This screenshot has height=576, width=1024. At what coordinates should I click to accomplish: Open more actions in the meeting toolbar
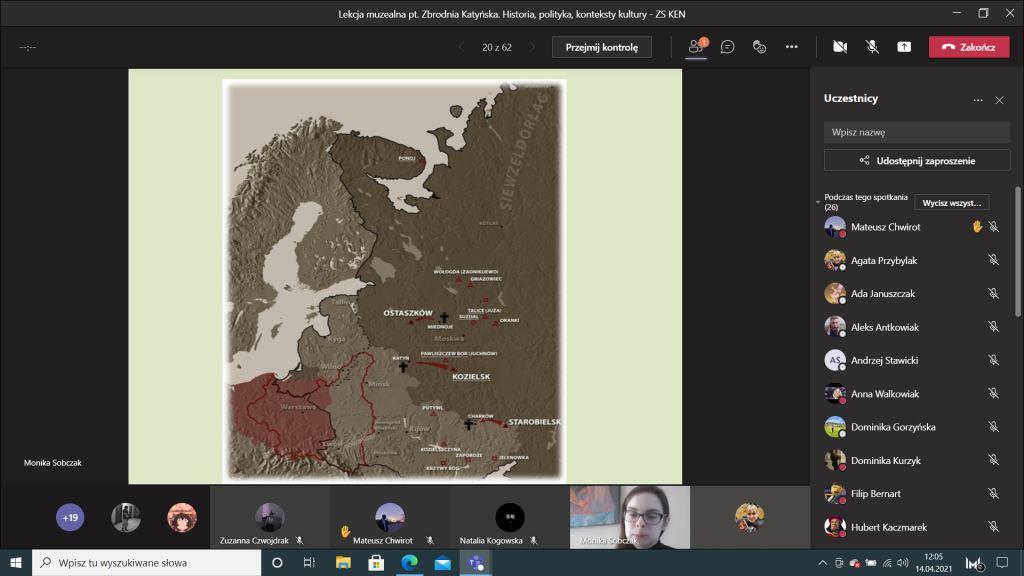coord(791,46)
